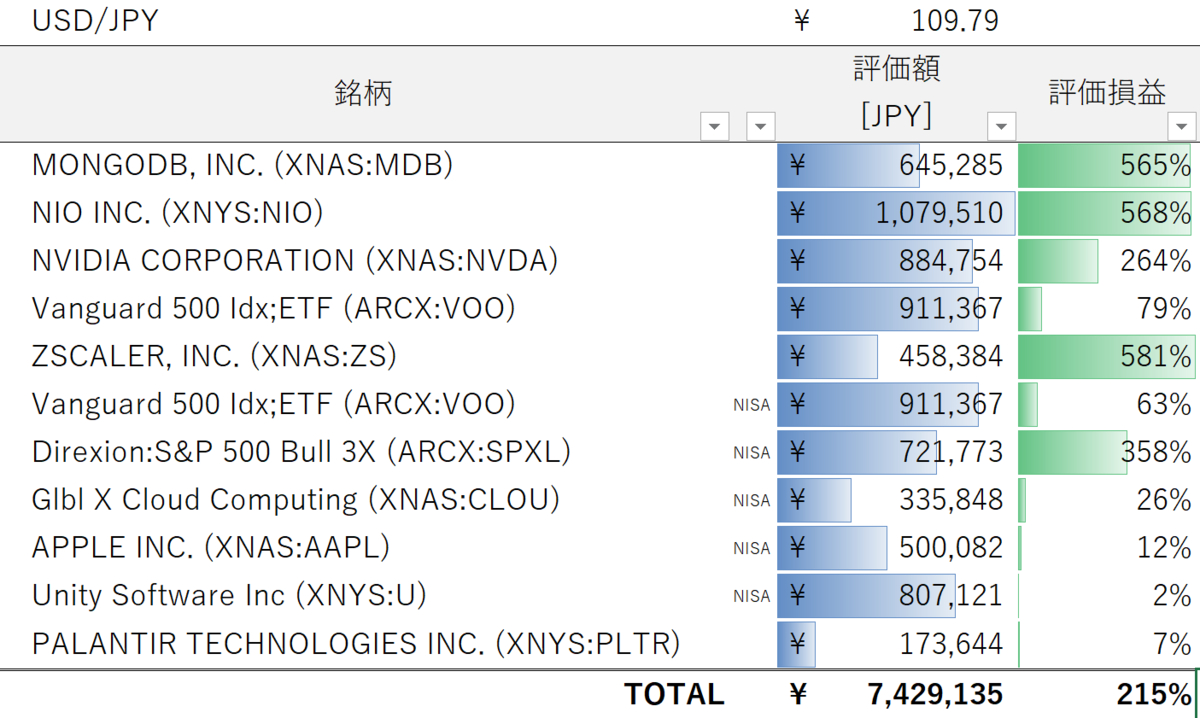
Task: Select the 79% gain cell
Action: click(1107, 309)
